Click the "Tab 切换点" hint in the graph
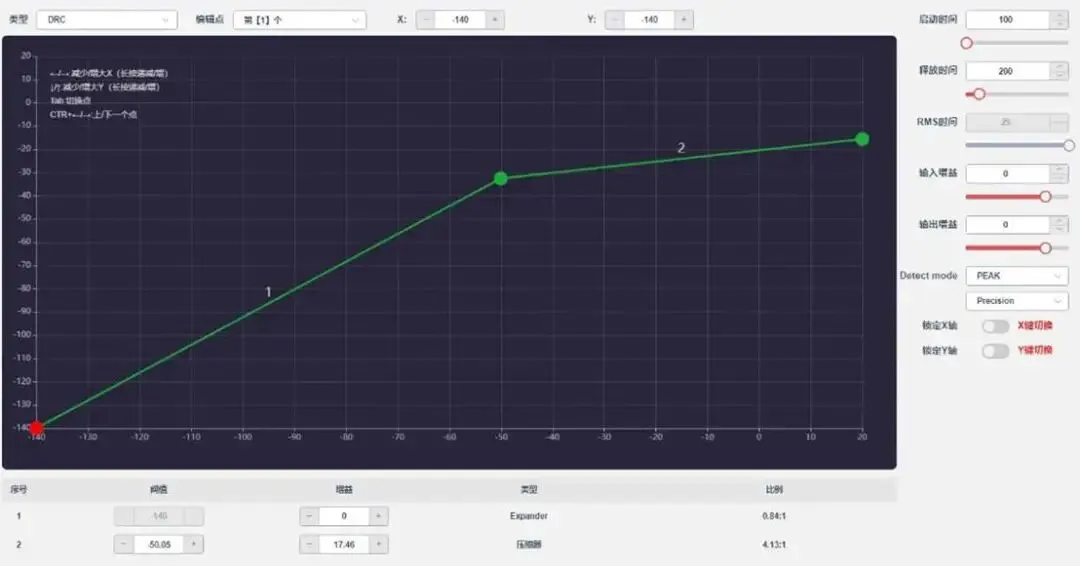This screenshot has height=566, width=1080. pyautogui.click(x=70, y=101)
